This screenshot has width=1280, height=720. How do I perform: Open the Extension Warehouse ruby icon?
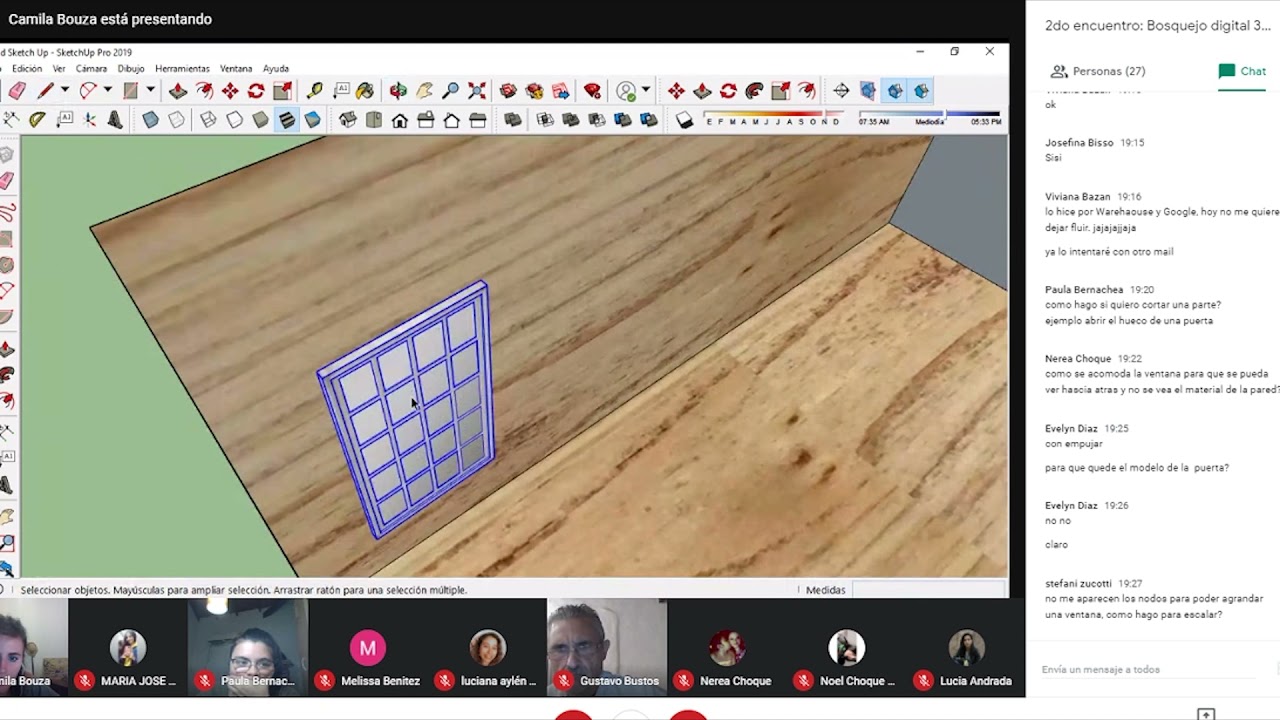click(x=593, y=91)
